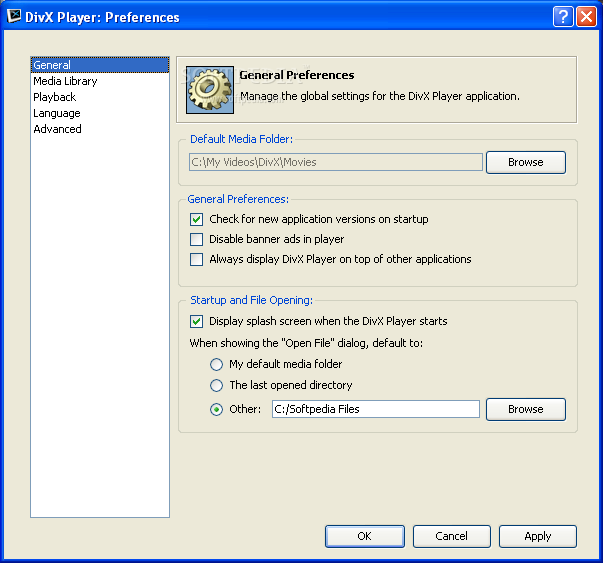
Task: Close the Preferences dialog with X
Action: click(586, 17)
